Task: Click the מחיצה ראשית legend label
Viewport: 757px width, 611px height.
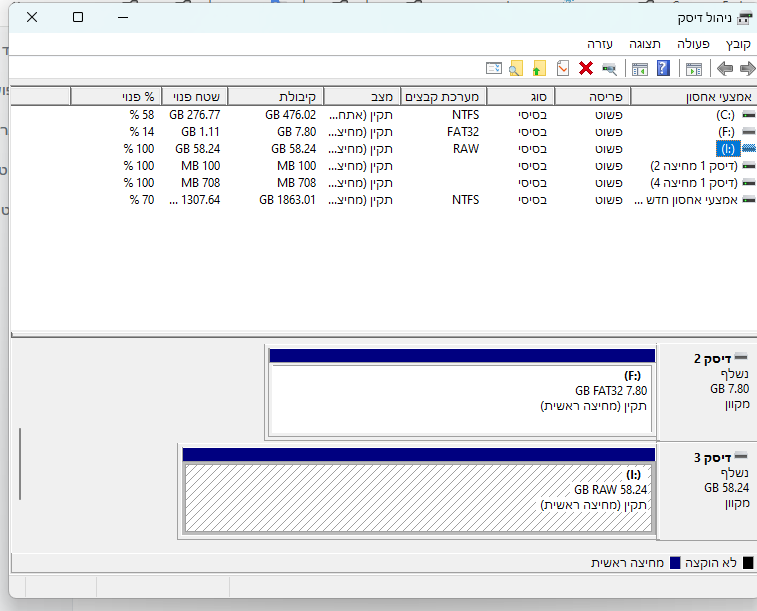Action: click(x=627, y=563)
